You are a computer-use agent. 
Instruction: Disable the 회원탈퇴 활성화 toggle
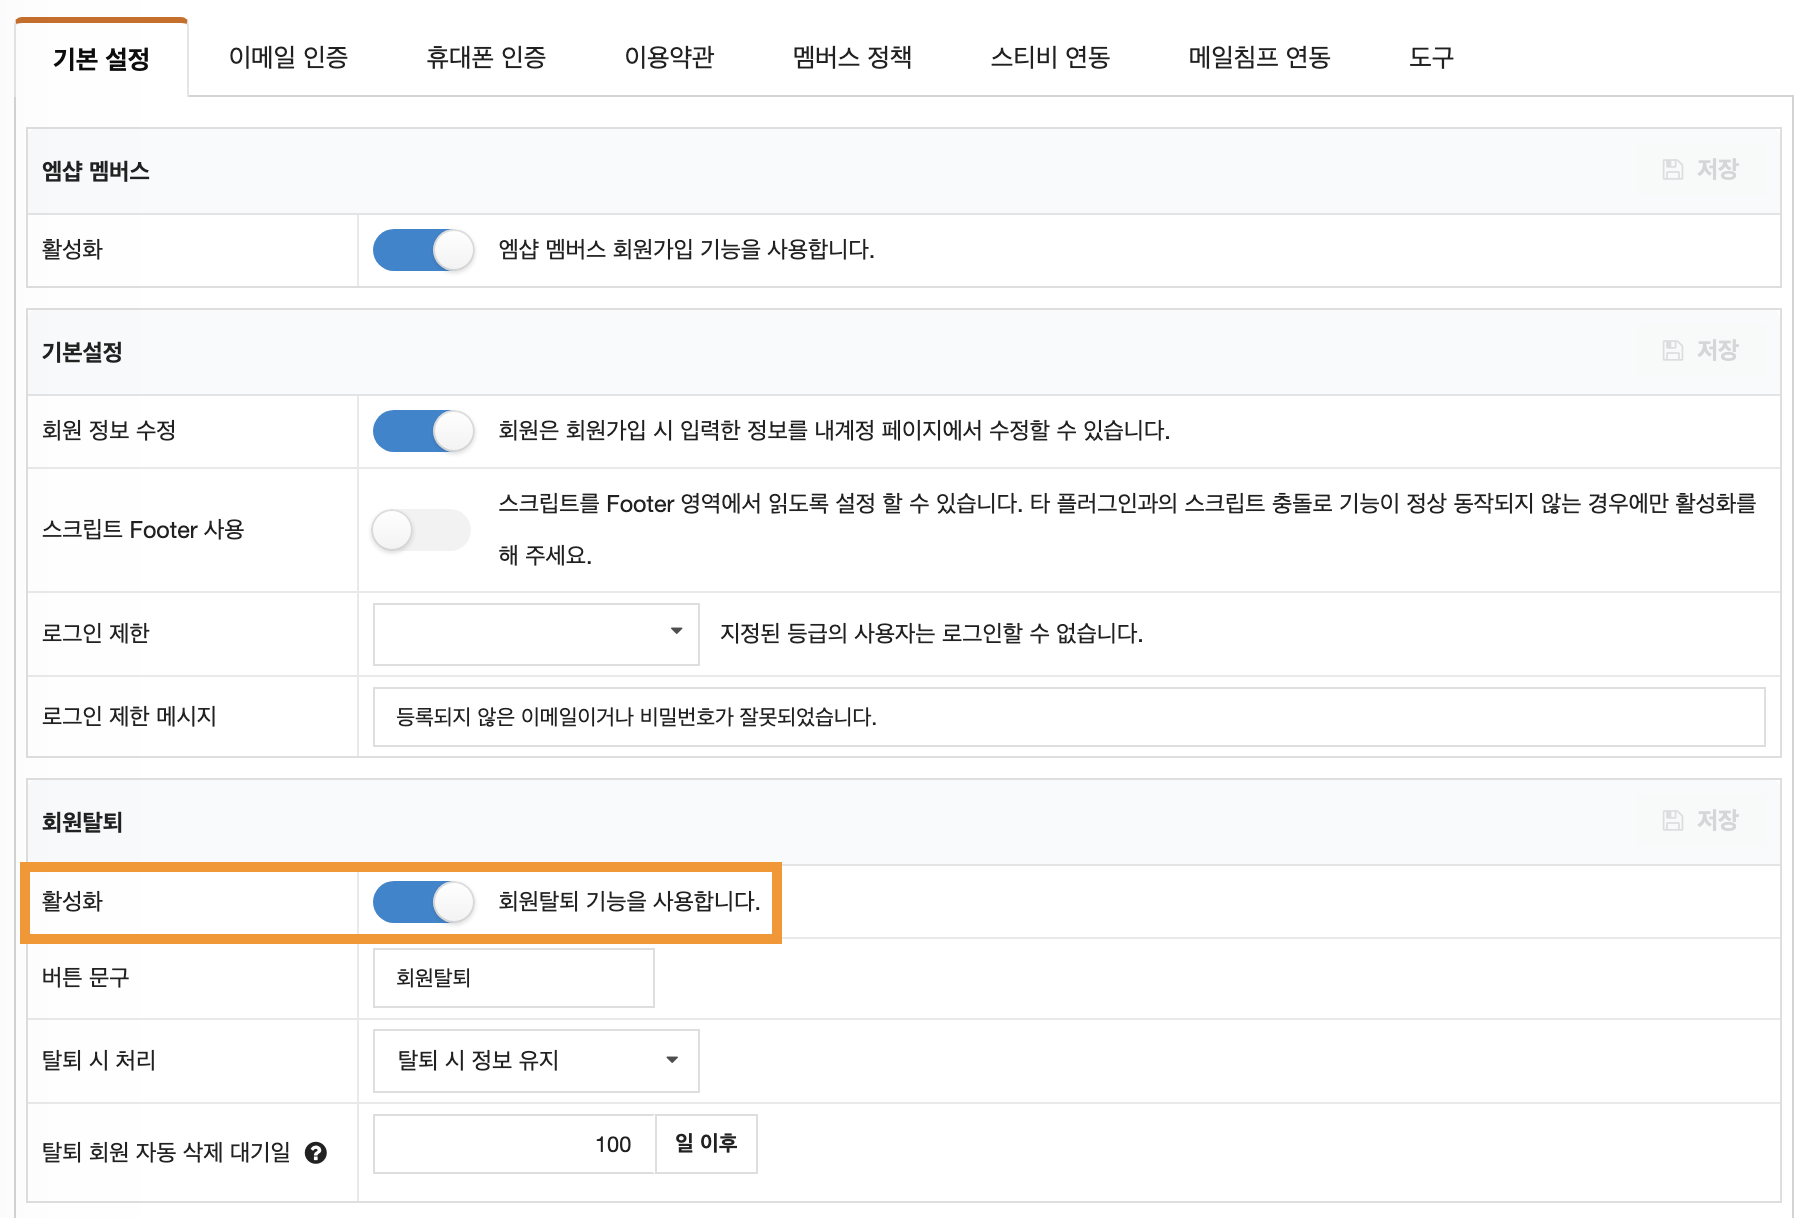click(420, 902)
